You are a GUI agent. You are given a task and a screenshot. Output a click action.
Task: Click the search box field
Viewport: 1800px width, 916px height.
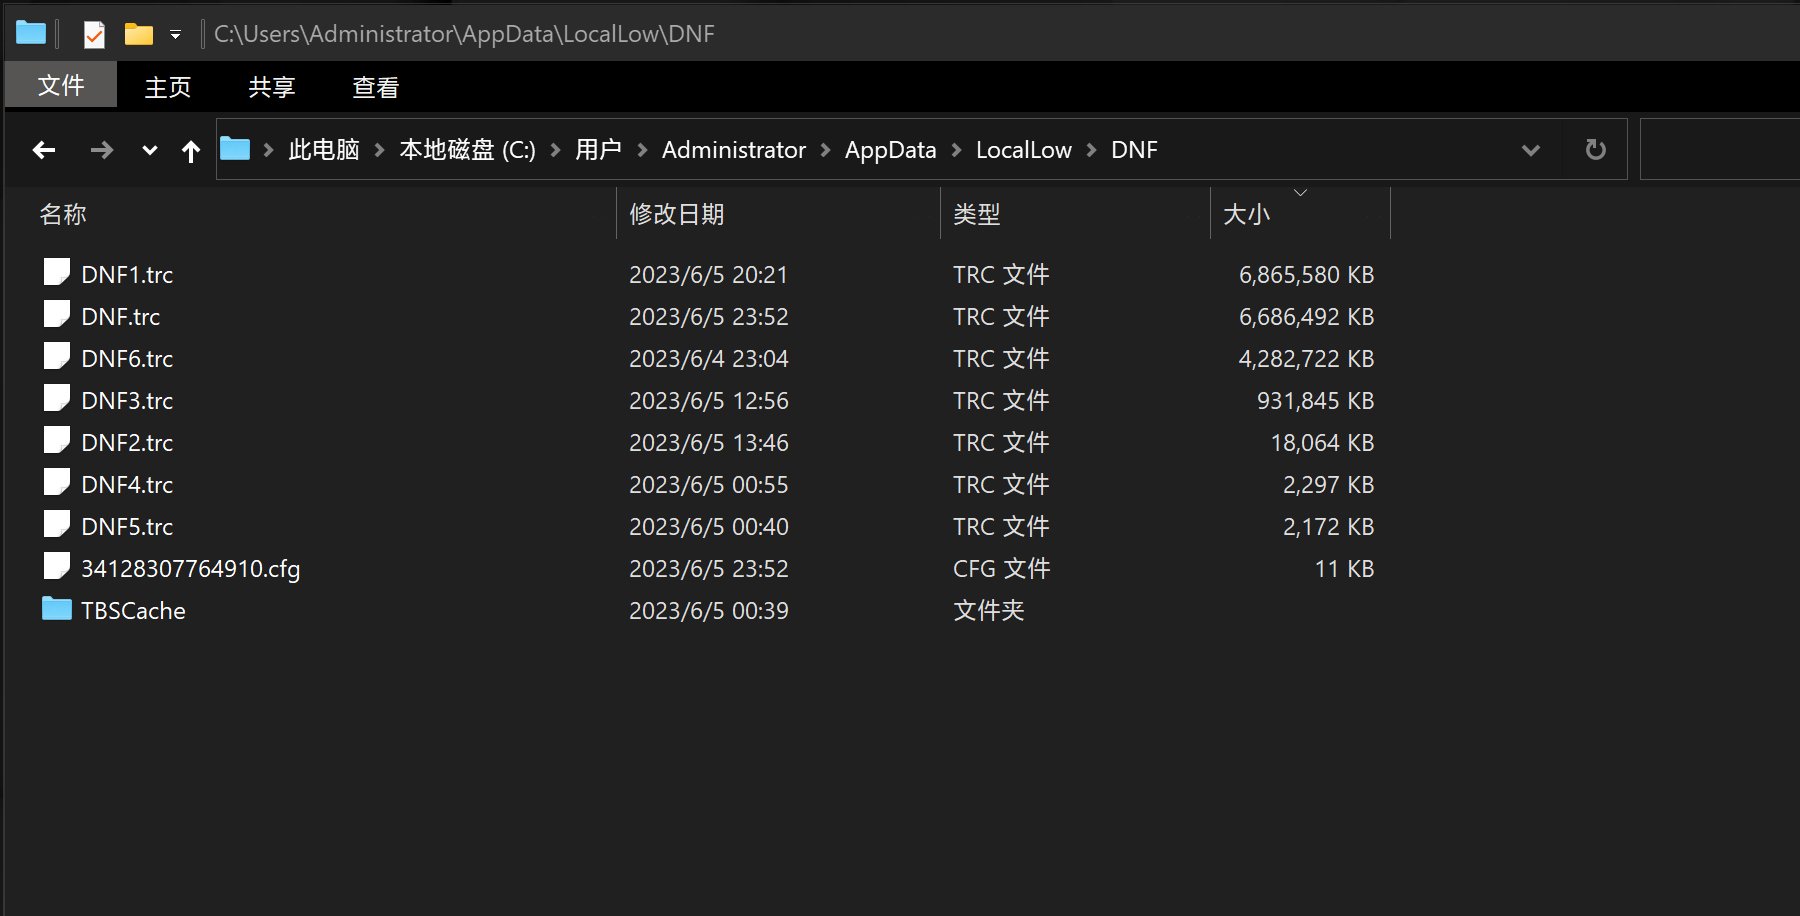tap(1720, 150)
